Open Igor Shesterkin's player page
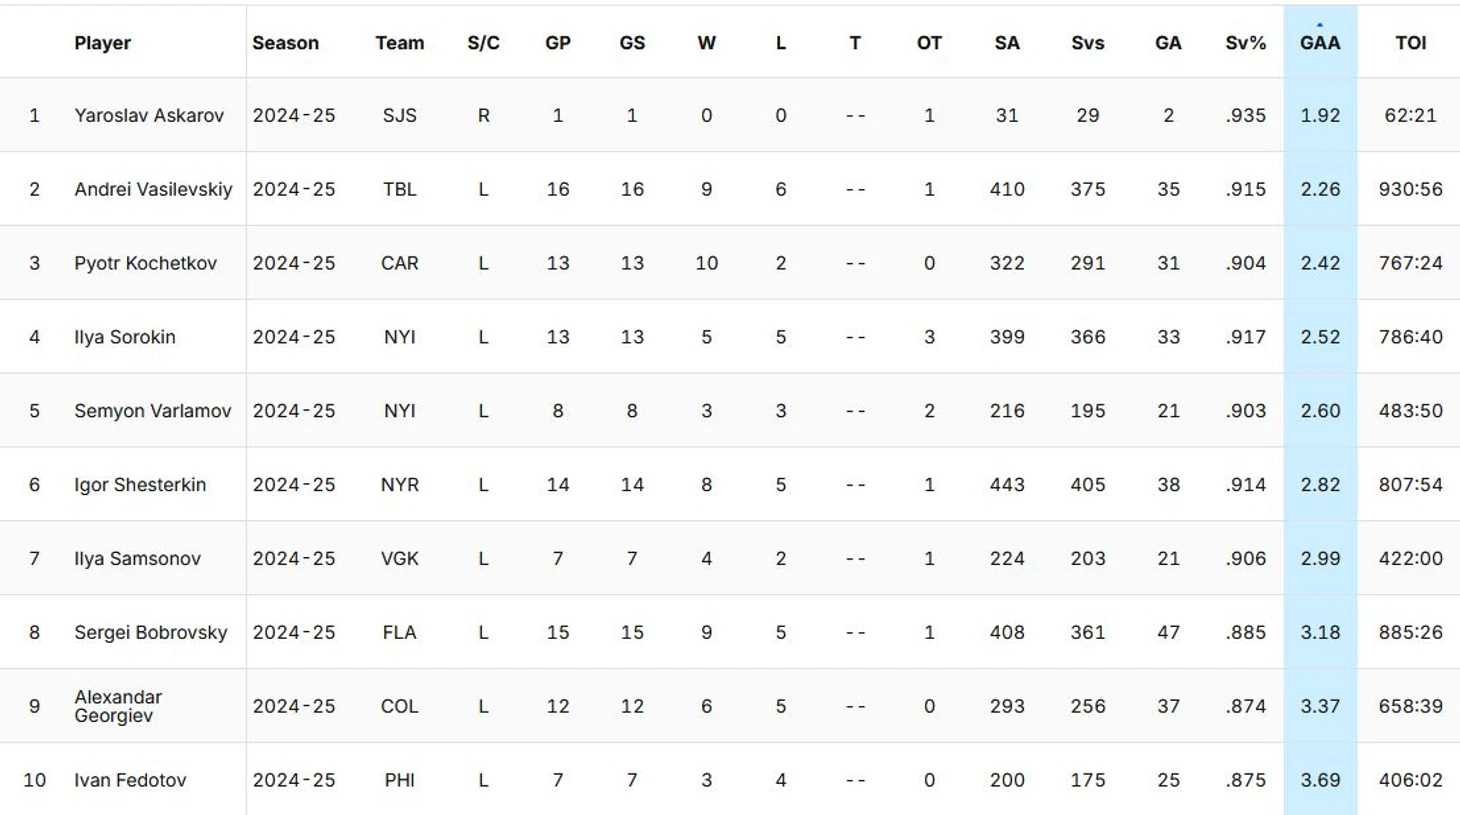1460x815 pixels. click(140, 485)
